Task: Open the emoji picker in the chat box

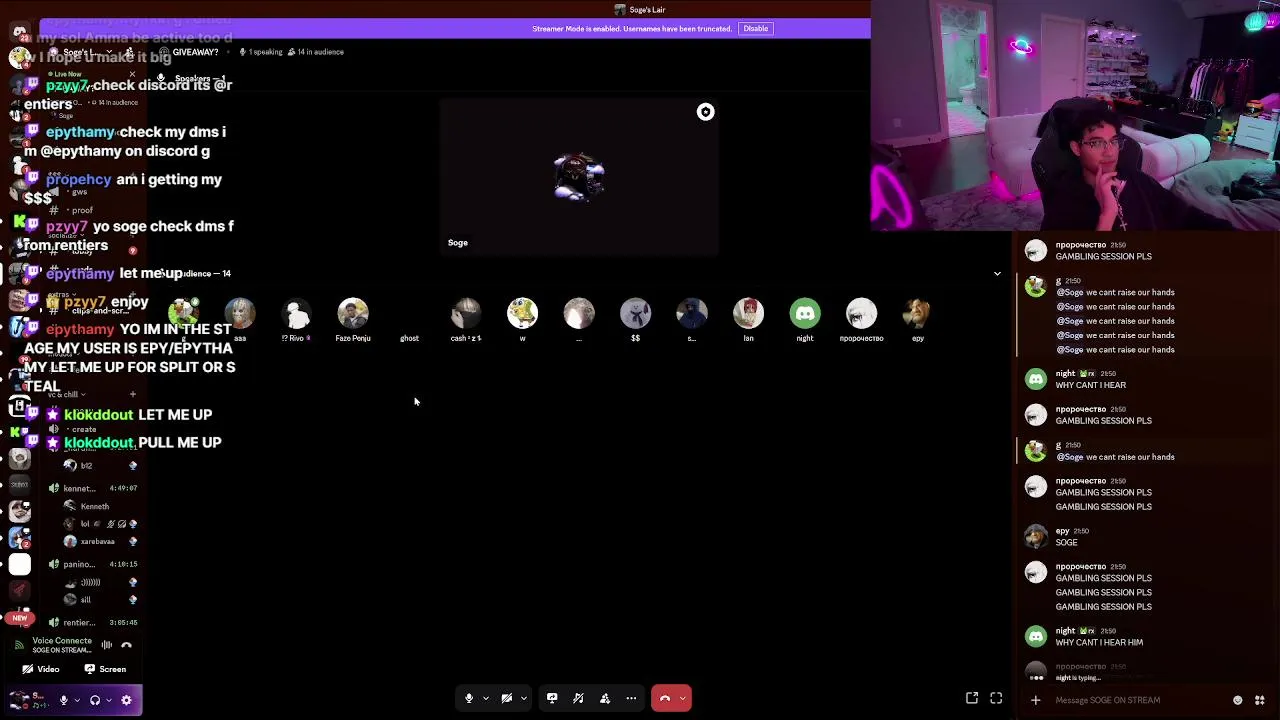Action: pyautogui.click(x=1238, y=700)
